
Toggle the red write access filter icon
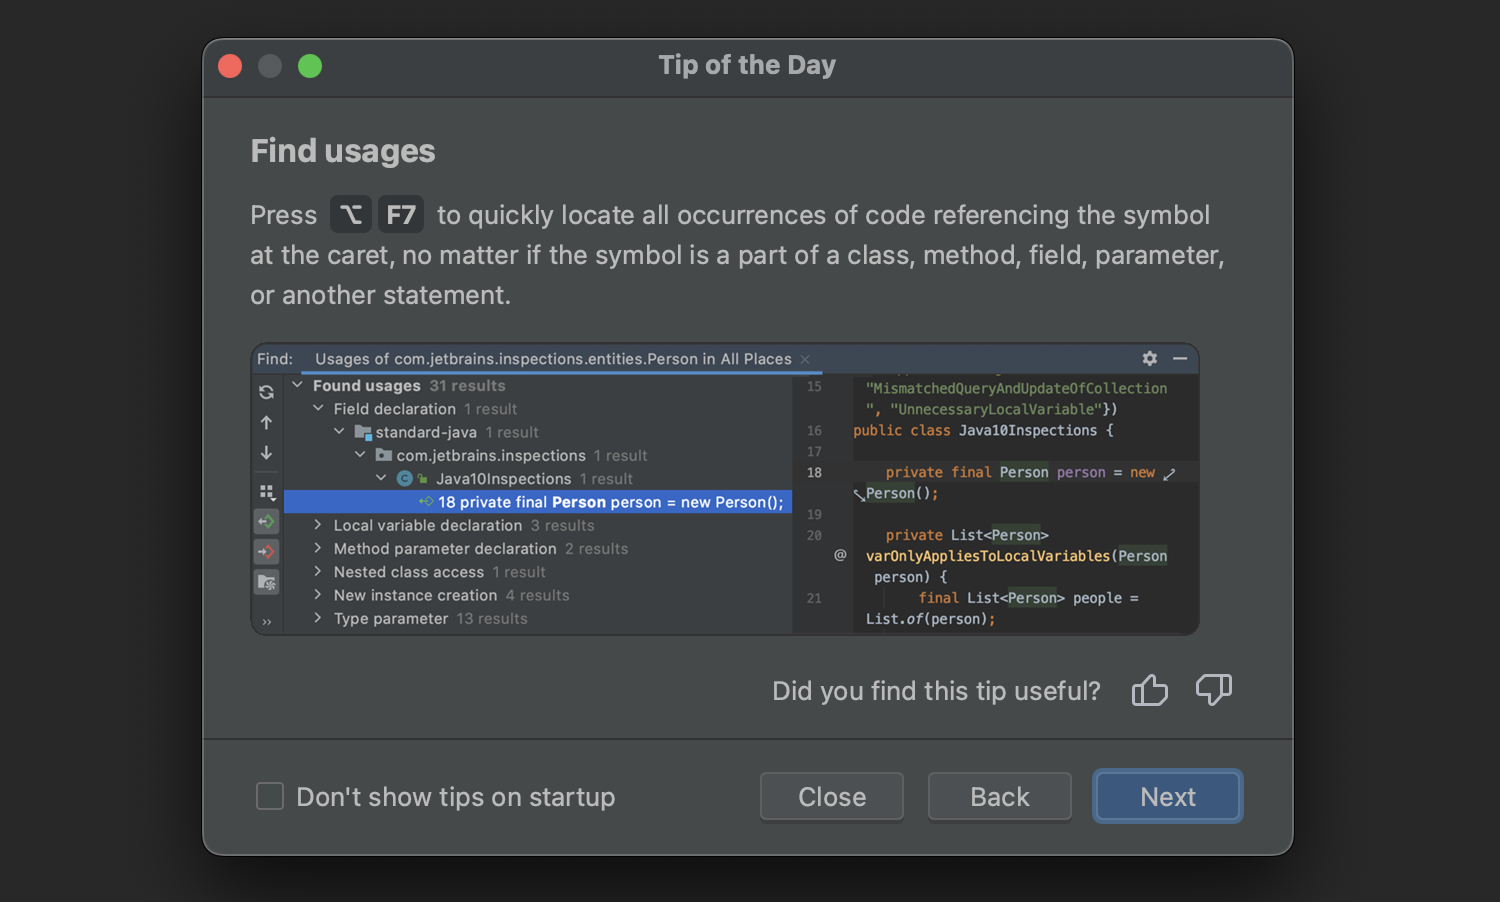[266, 552]
